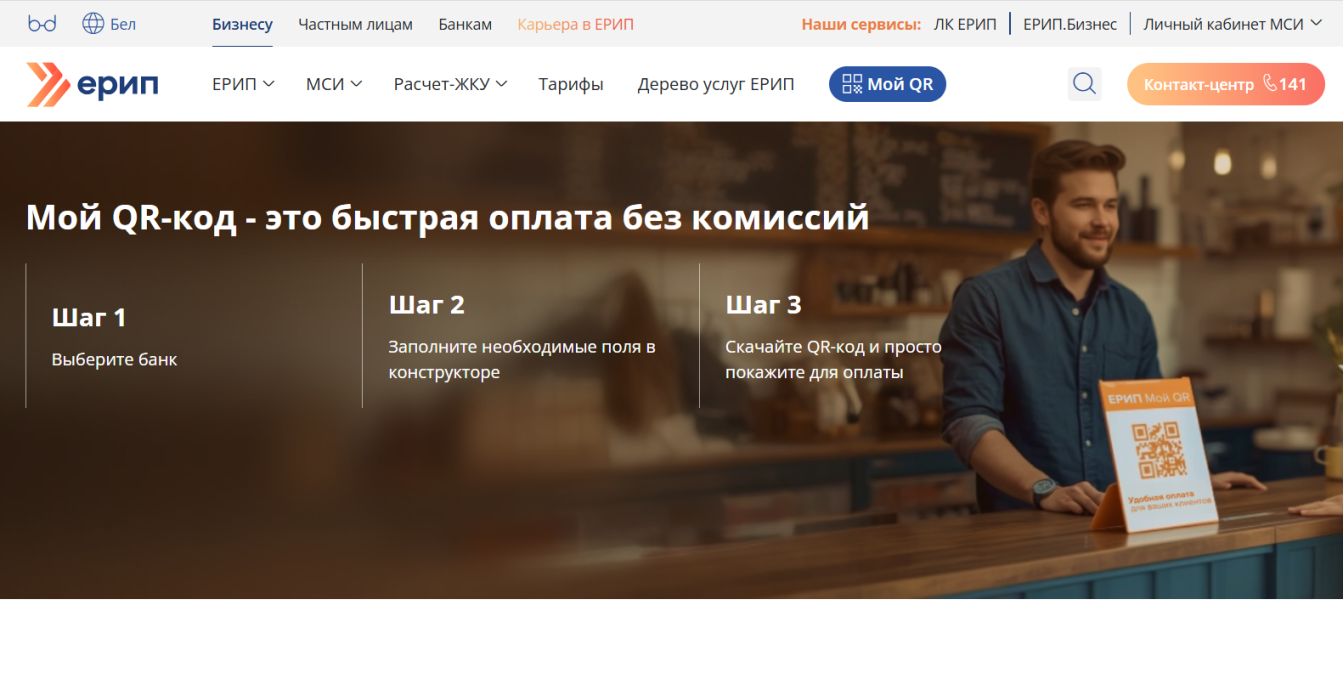
Task: Click the glasses accessibility icon
Action: tap(42, 24)
